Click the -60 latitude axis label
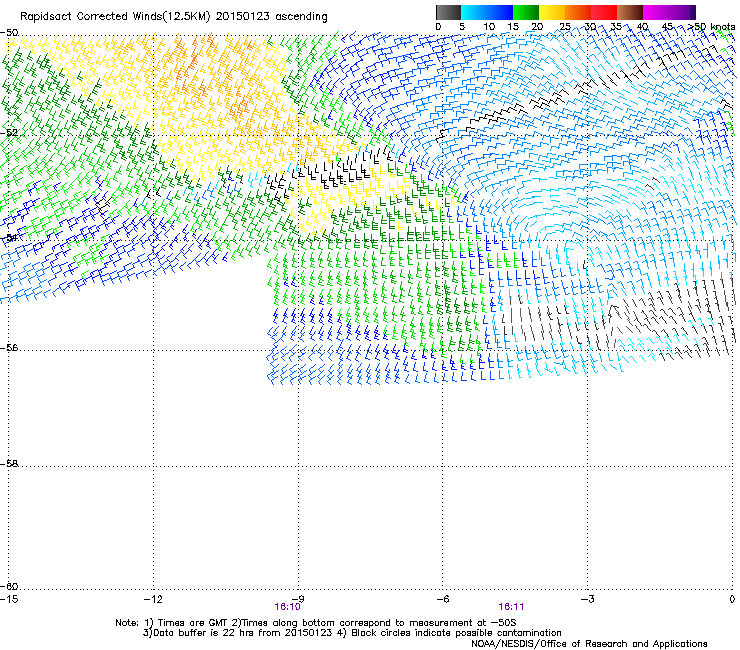740x650 pixels. point(9,586)
